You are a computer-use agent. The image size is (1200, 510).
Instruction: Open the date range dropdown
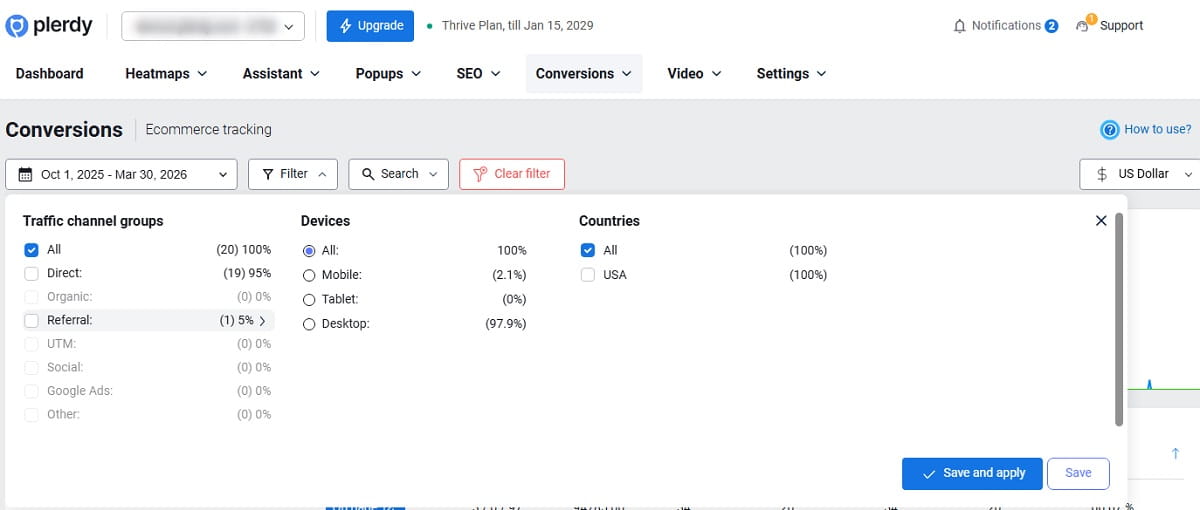[x=121, y=174]
